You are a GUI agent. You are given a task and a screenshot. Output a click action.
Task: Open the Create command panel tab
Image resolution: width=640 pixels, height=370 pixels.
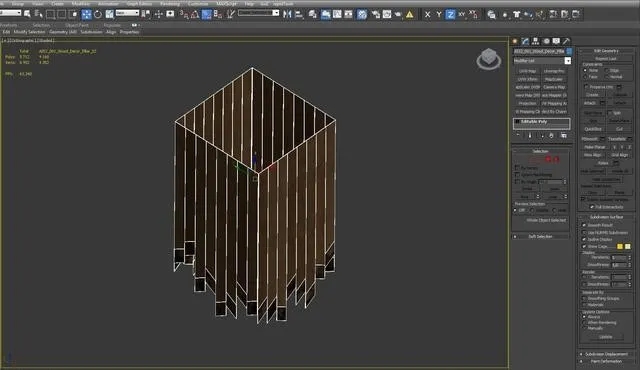[515, 41]
